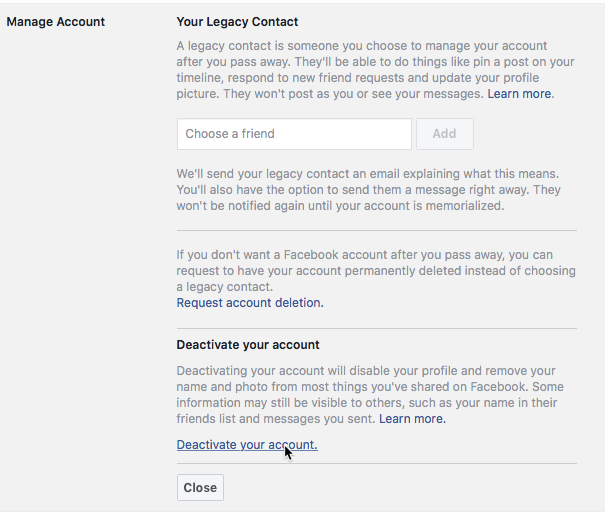Open Learn more about legacy contacts

(520, 94)
